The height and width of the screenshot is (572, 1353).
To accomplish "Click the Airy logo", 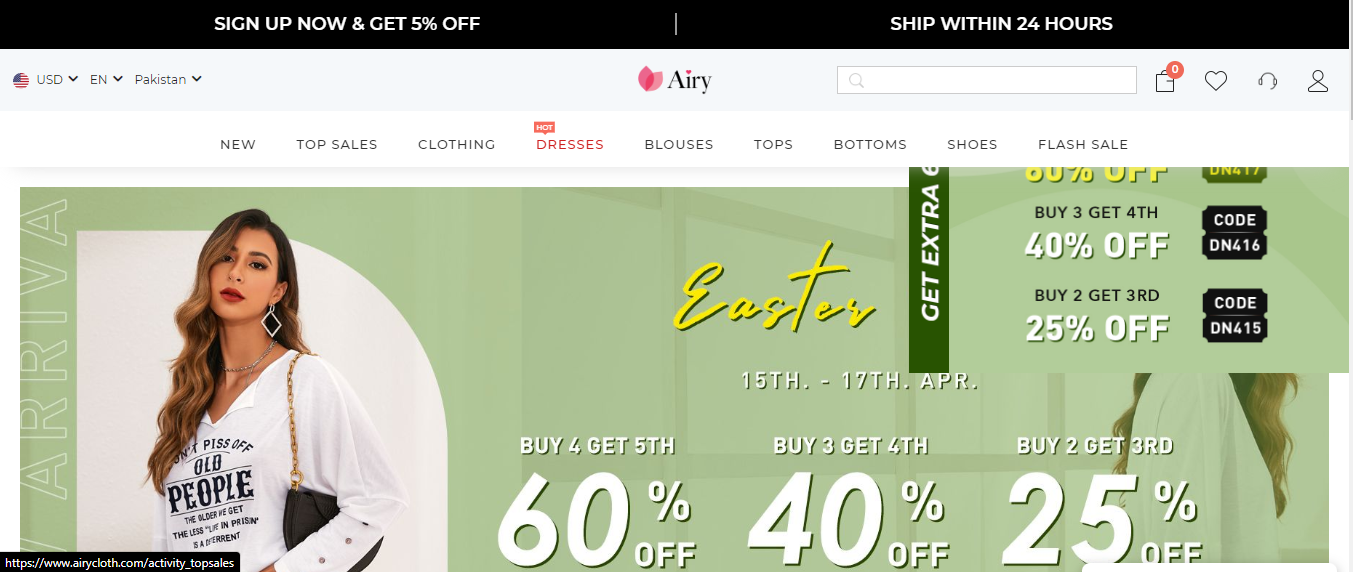I will coord(675,79).
